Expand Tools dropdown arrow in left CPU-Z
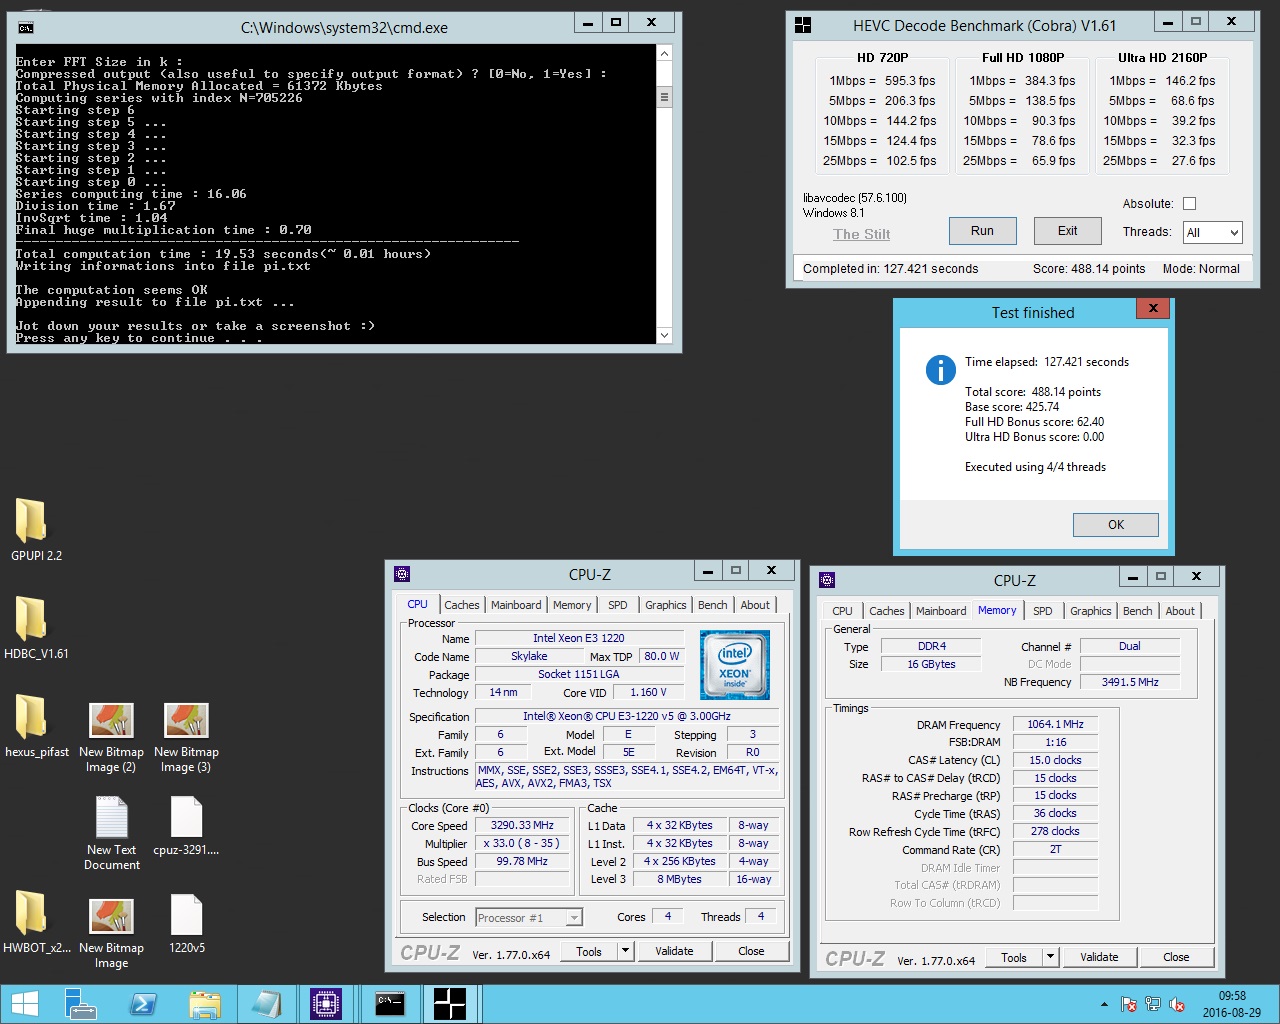 625,951
